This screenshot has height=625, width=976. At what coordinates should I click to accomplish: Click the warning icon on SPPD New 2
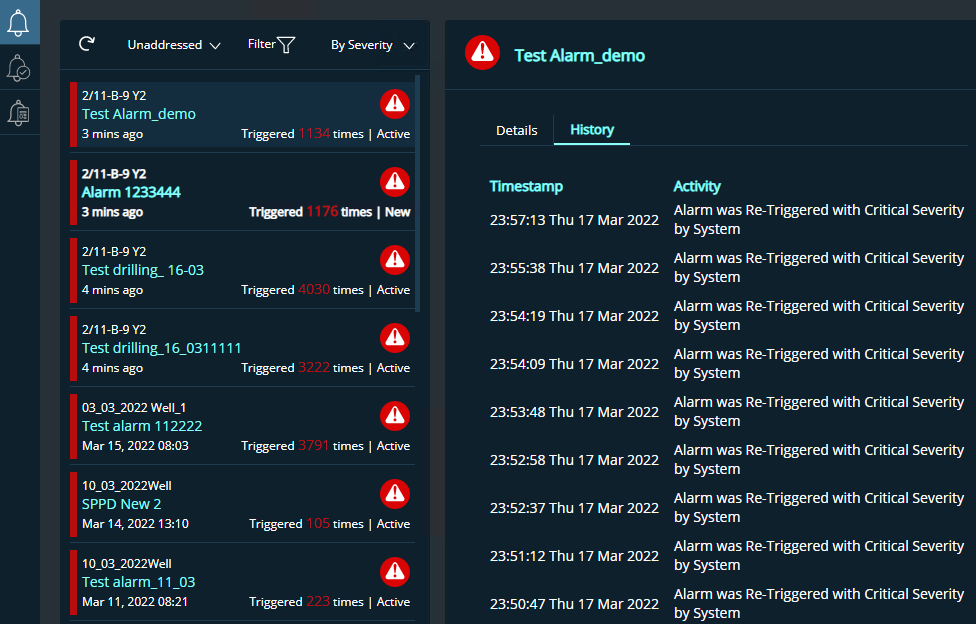tap(395, 493)
